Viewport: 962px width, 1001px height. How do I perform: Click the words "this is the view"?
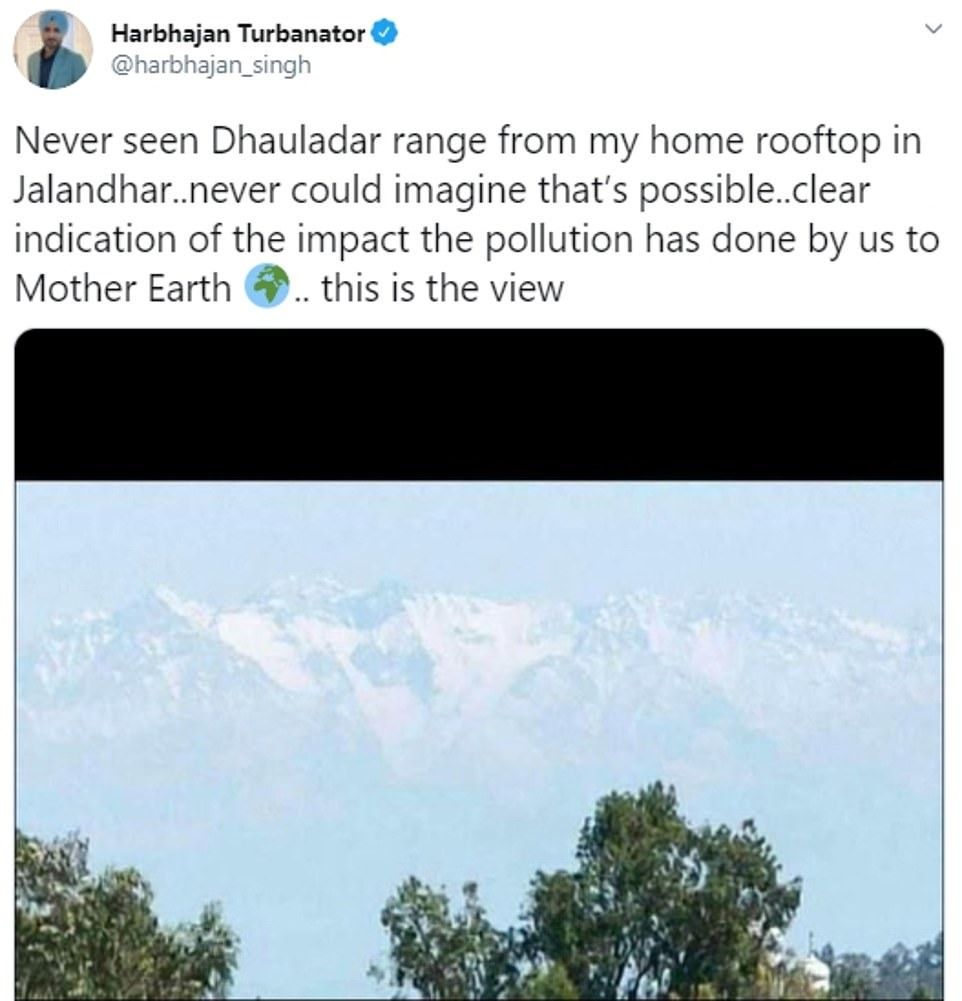point(443,290)
